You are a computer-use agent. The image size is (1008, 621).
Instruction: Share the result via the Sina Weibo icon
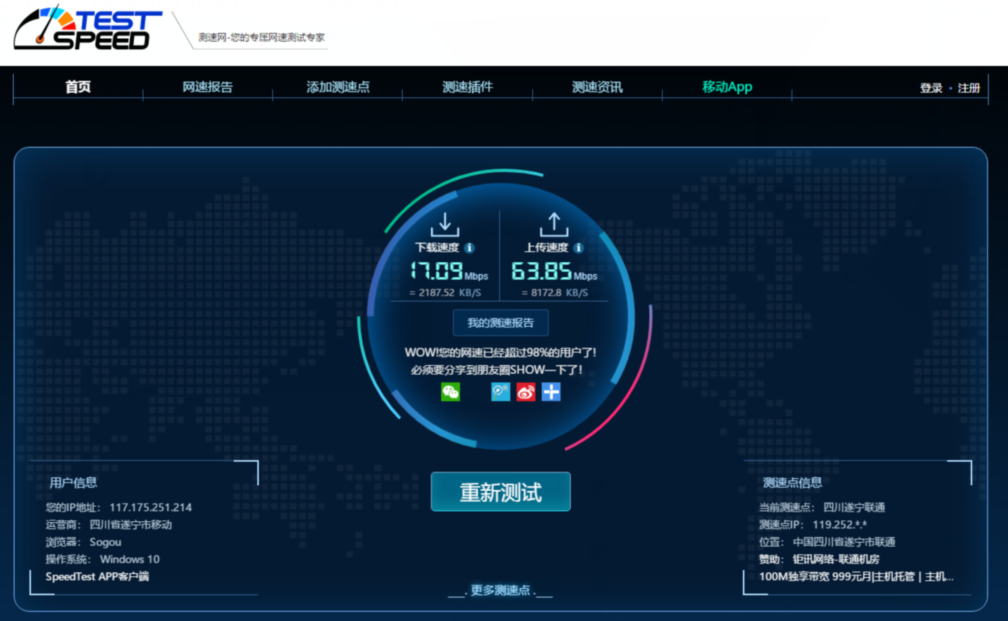click(x=526, y=392)
